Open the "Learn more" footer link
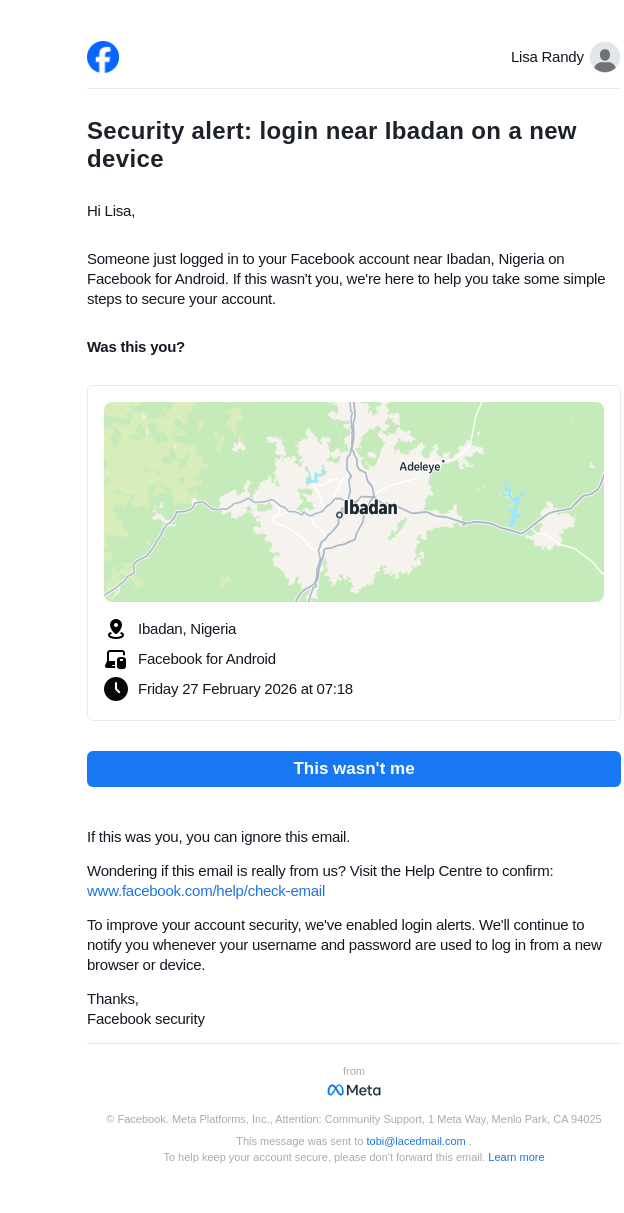 [x=516, y=1157]
